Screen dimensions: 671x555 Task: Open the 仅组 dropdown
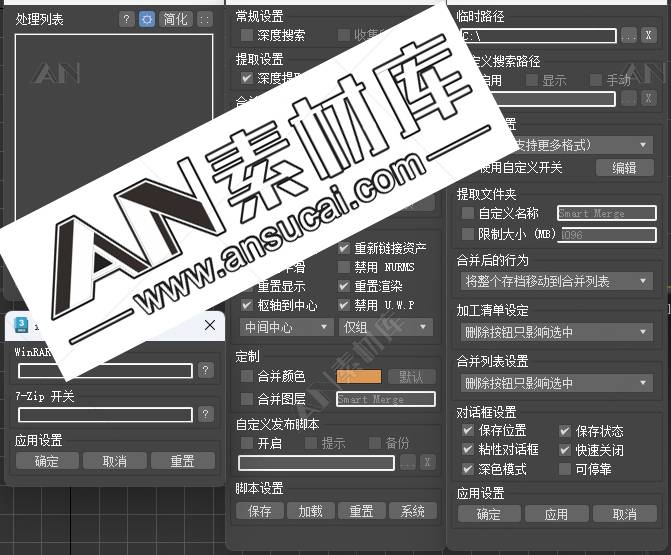385,327
